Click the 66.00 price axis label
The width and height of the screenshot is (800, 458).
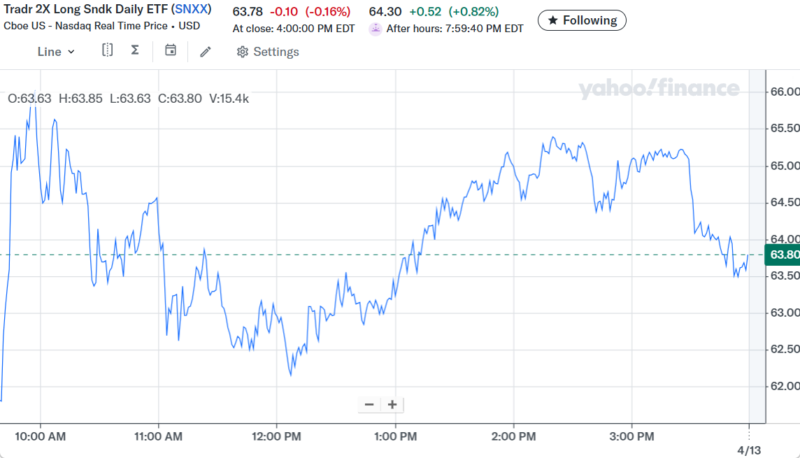click(x=783, y=92)
